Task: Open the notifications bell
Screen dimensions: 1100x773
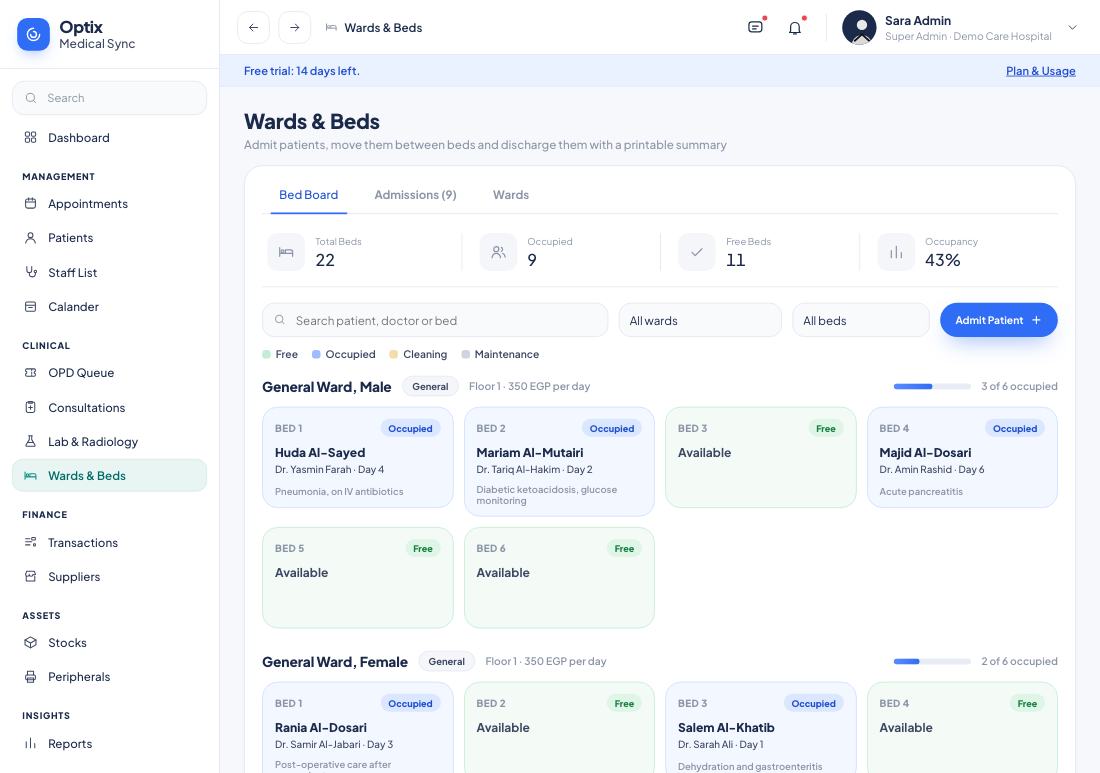Action: [795, 28]
